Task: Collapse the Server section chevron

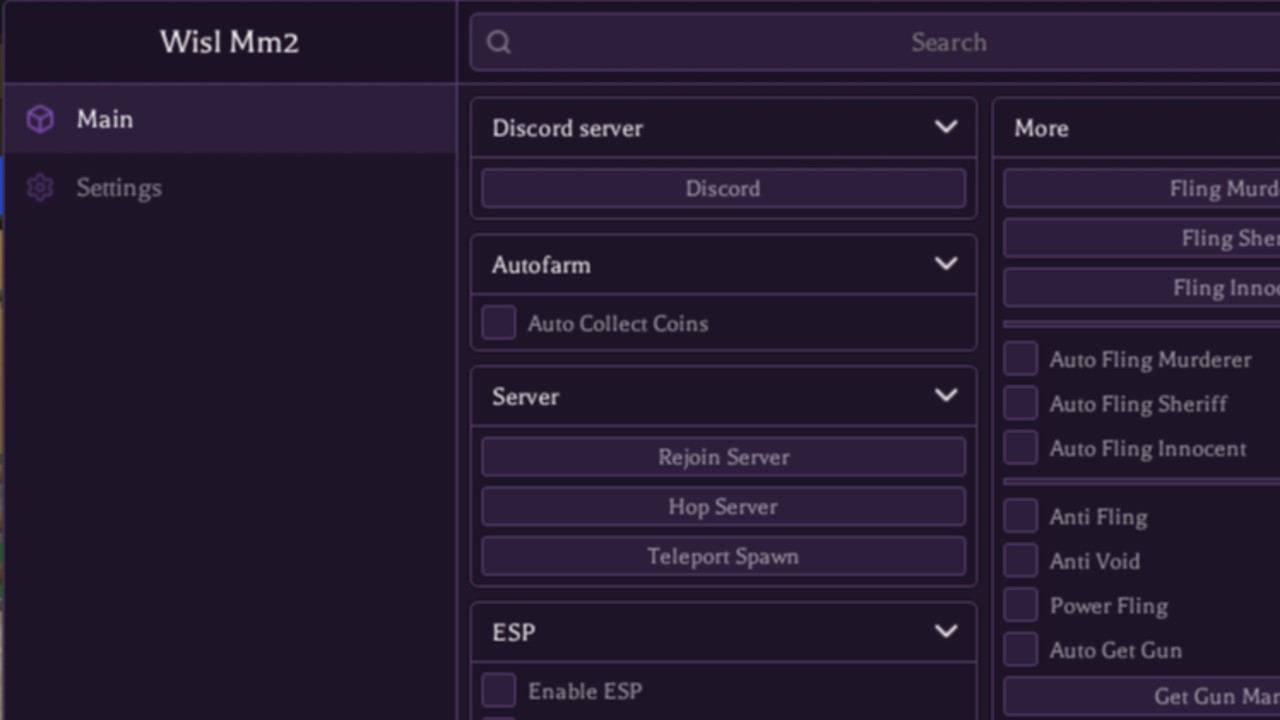Action: (x=945, y=395)
